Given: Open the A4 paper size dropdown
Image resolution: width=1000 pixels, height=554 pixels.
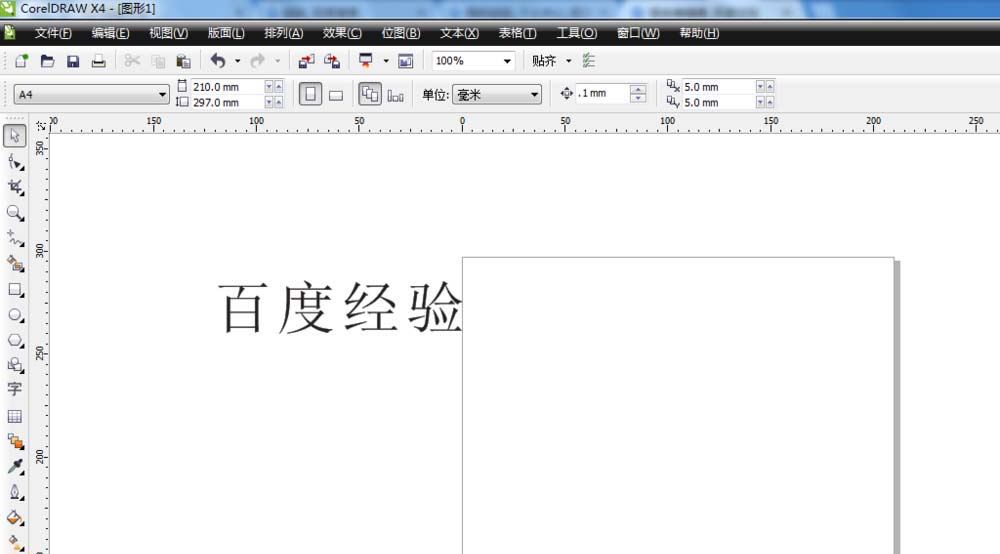Looking at the screenshot, I should coord(162,95).
